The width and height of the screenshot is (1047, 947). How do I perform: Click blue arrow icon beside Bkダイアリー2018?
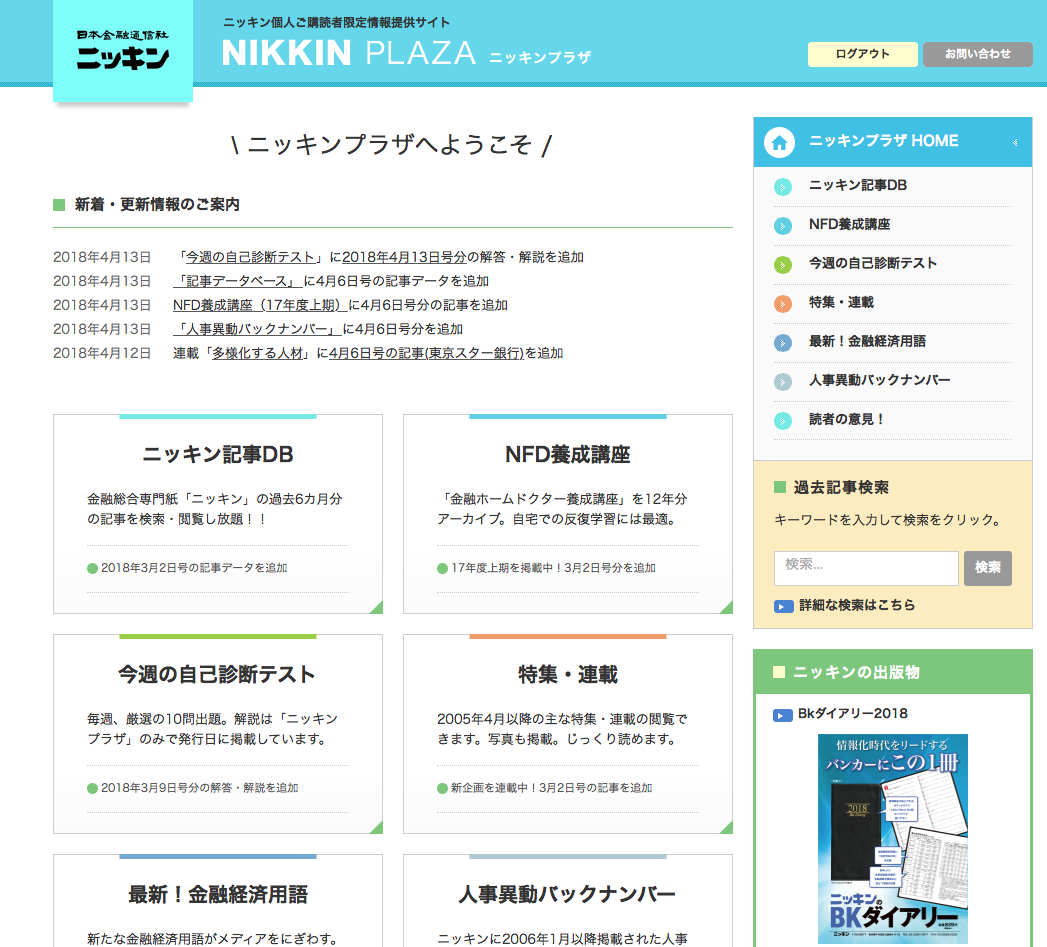click(x=783, y=715)
